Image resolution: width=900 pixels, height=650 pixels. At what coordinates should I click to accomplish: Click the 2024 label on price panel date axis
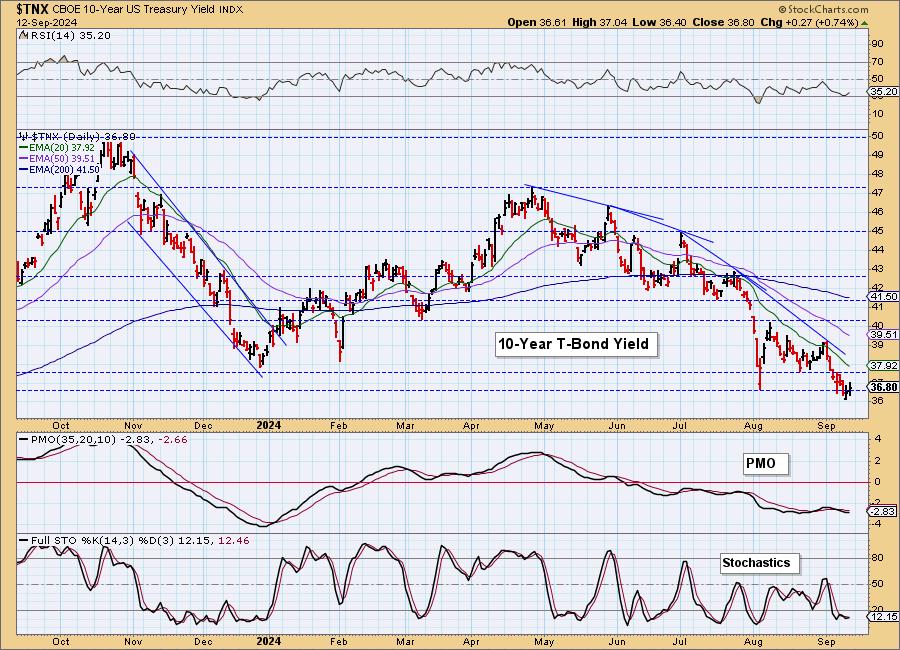coord(269,425)
